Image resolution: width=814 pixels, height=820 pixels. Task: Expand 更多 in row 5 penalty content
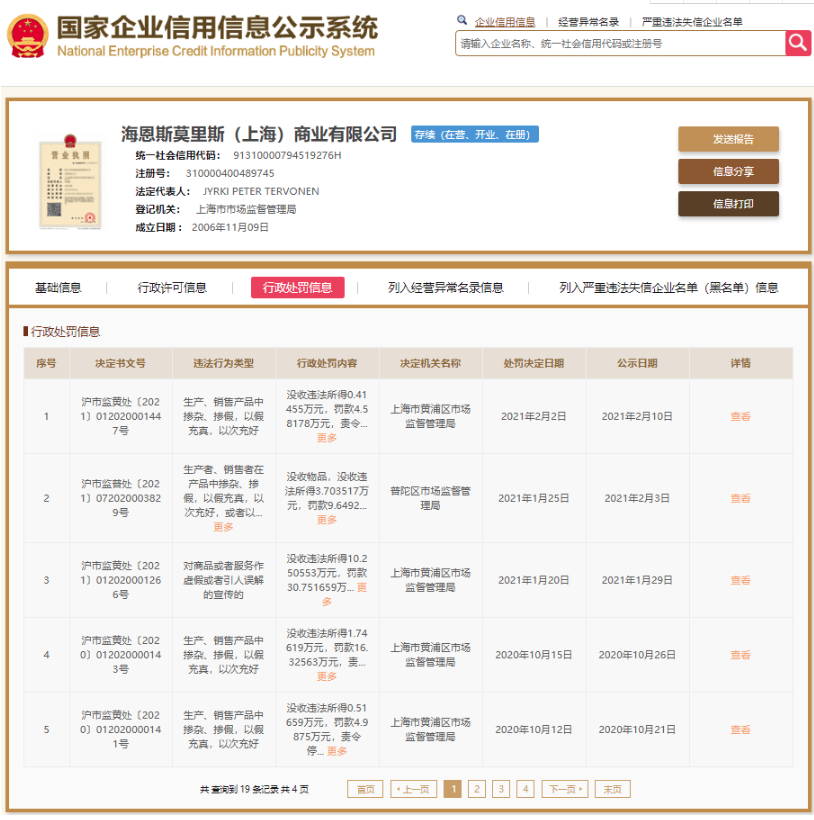coord(337,751)
